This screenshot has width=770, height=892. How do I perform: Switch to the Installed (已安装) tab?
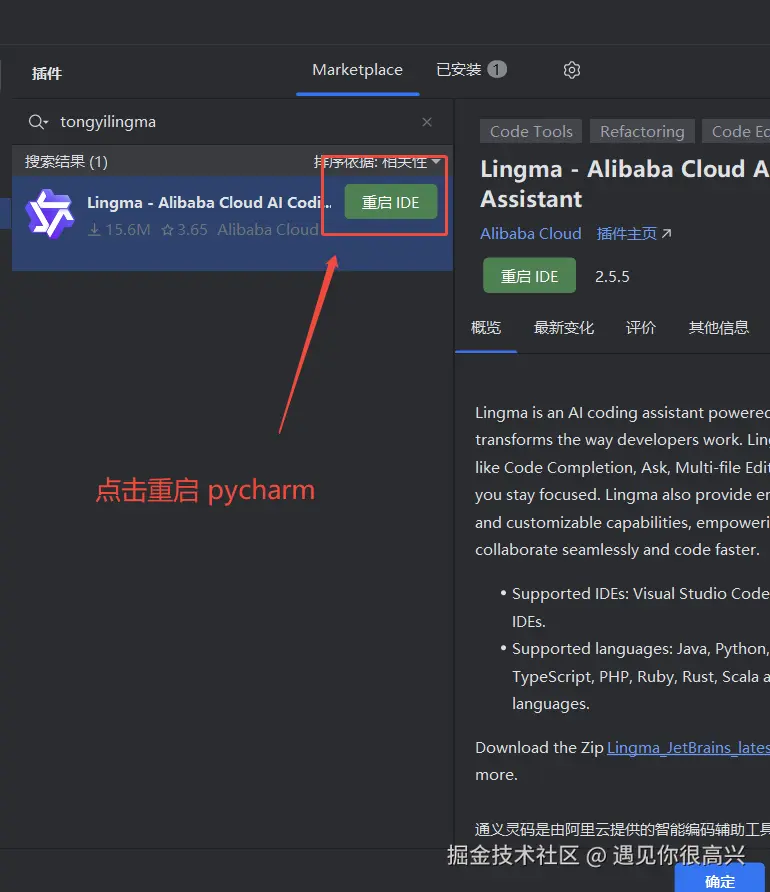point(471,70)
